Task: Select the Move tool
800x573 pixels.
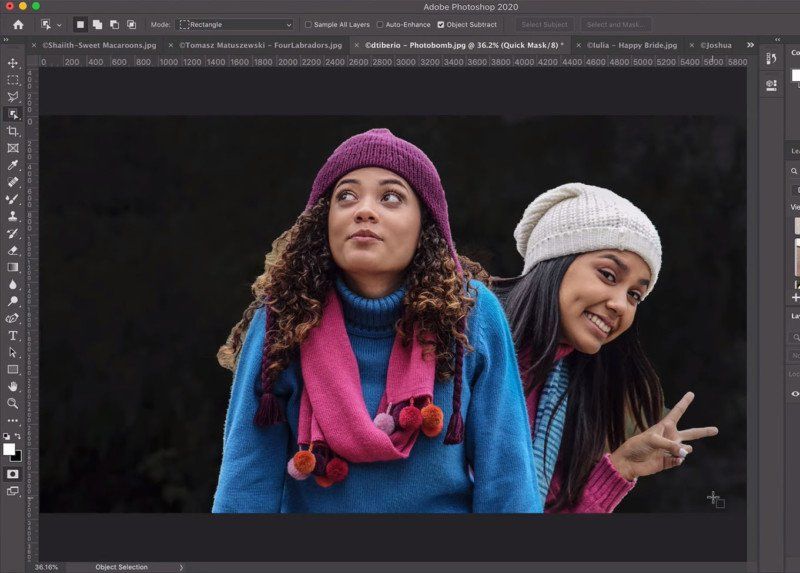Action: [x=13, y=63]
